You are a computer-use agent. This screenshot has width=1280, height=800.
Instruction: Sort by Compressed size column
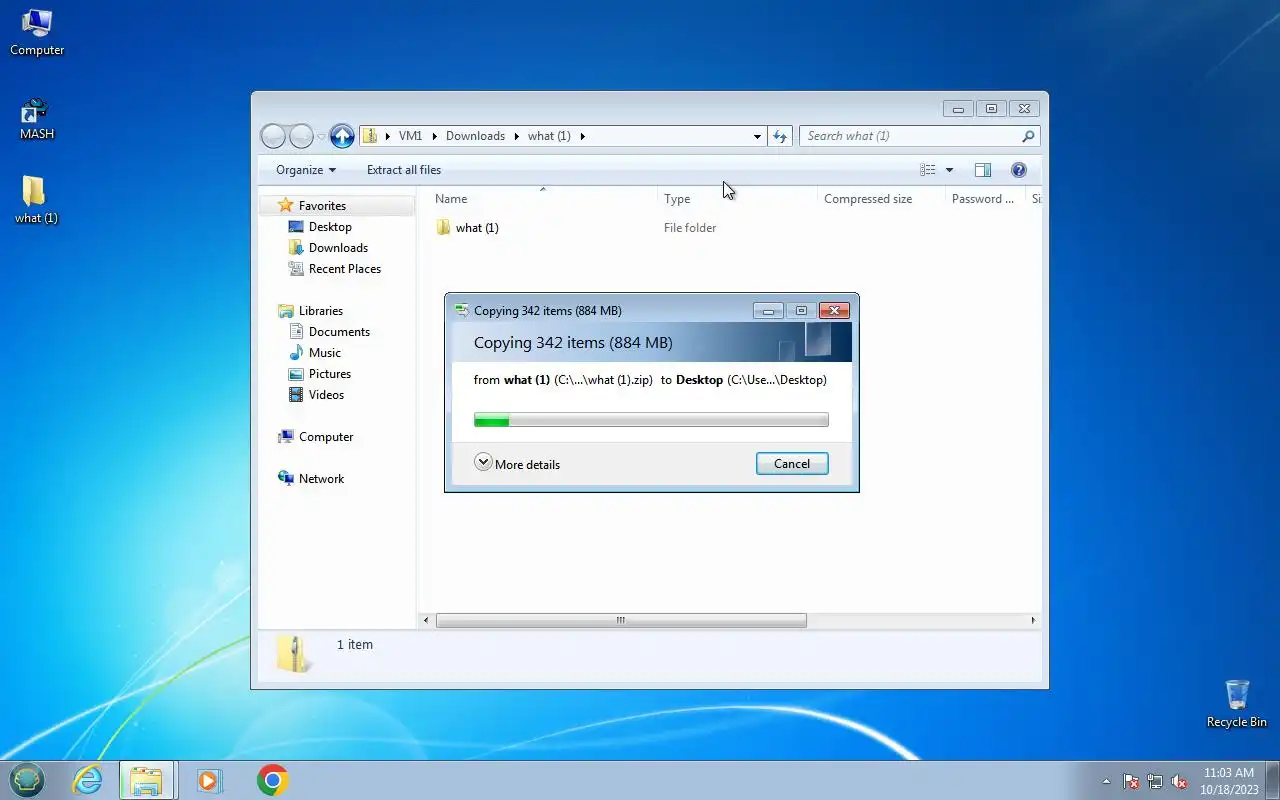[x=881, y=199]
